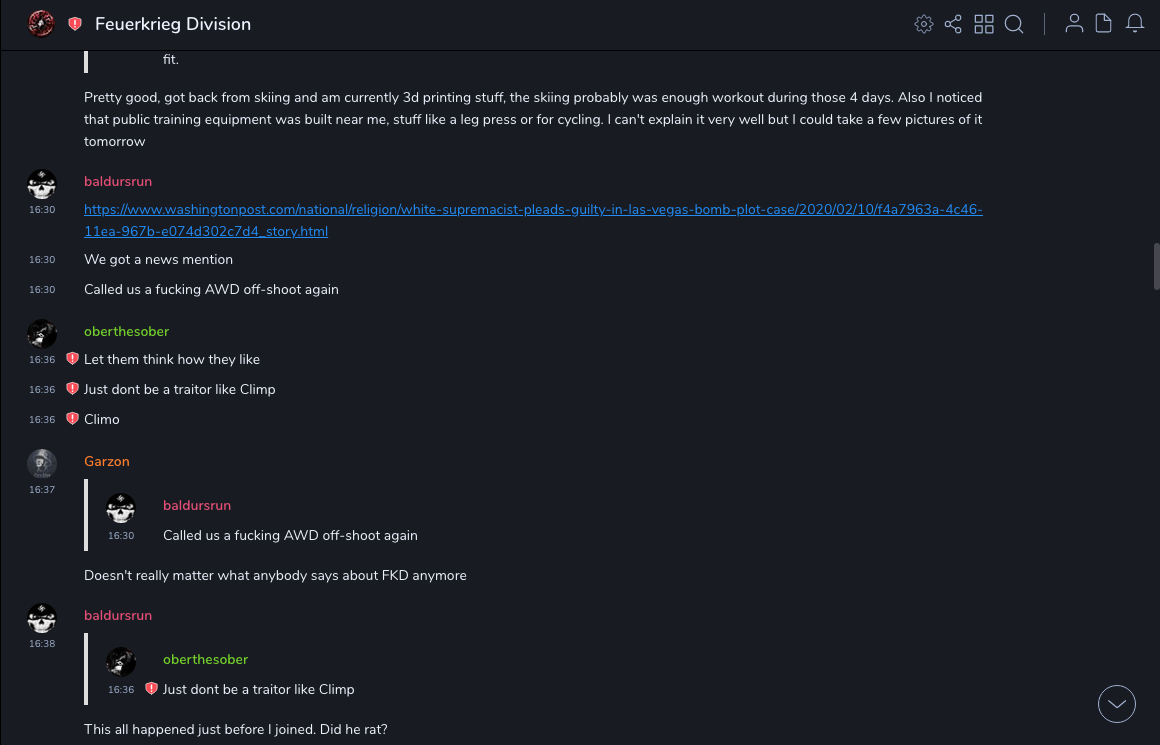Click the document file icon in header
Image resolution: width=1160 pixels, height=745 pixels.
(1104, 24)
